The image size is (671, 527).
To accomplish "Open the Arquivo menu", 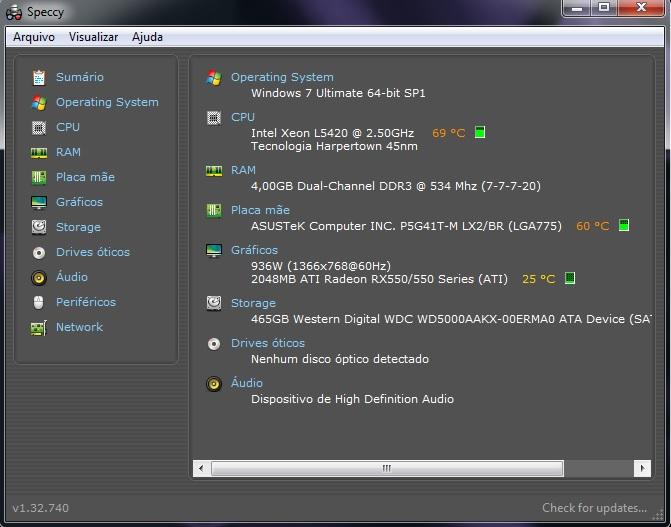I will tap(34, 37).
